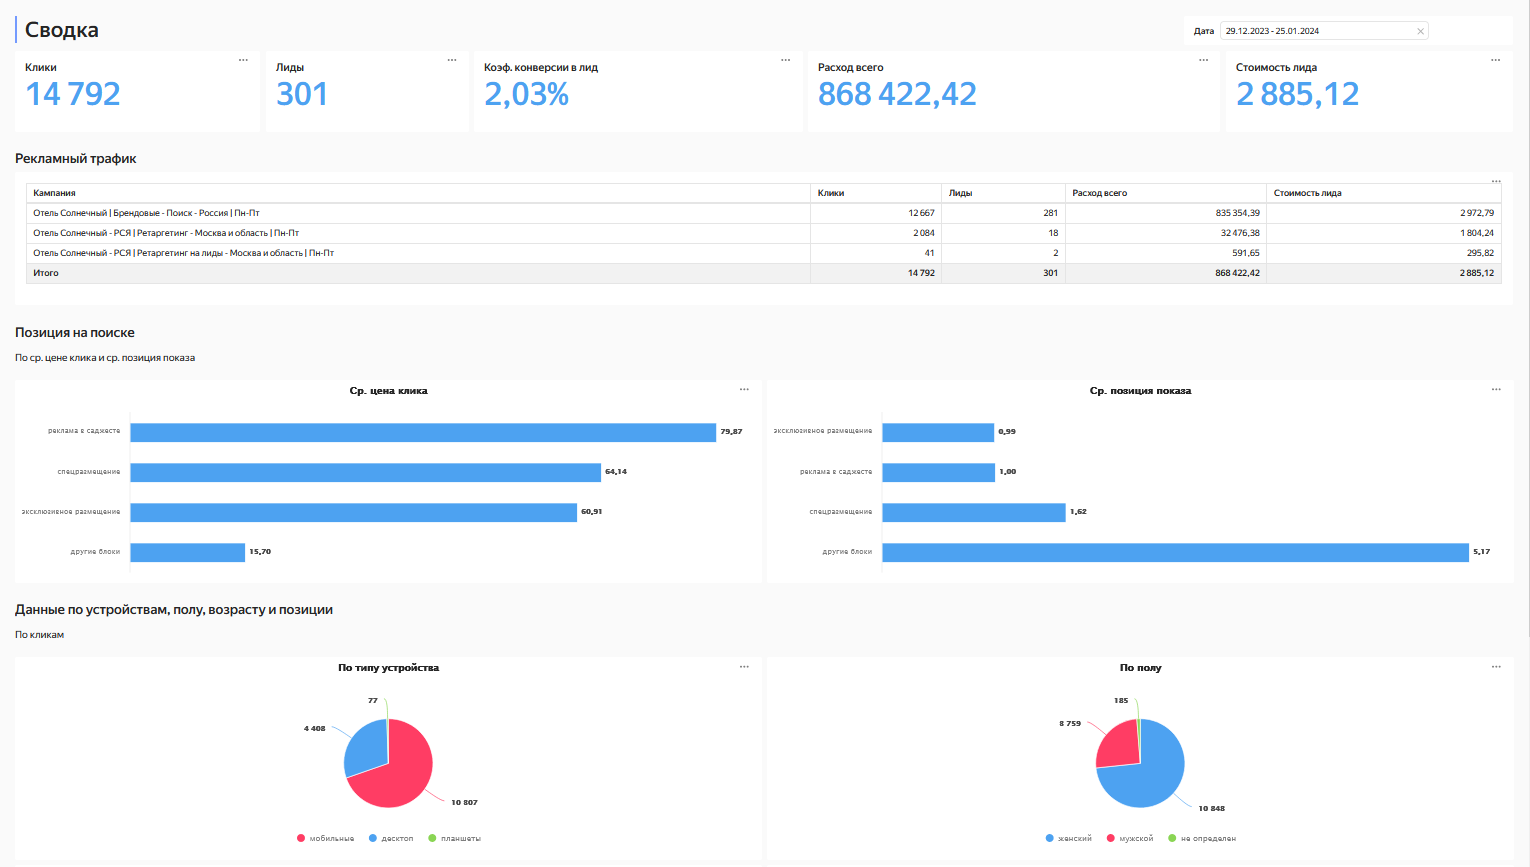The height and width of the screenshot is (867, 1530).
Task: Open the campaign table's three-dot menu
Action: (1496, 181)
